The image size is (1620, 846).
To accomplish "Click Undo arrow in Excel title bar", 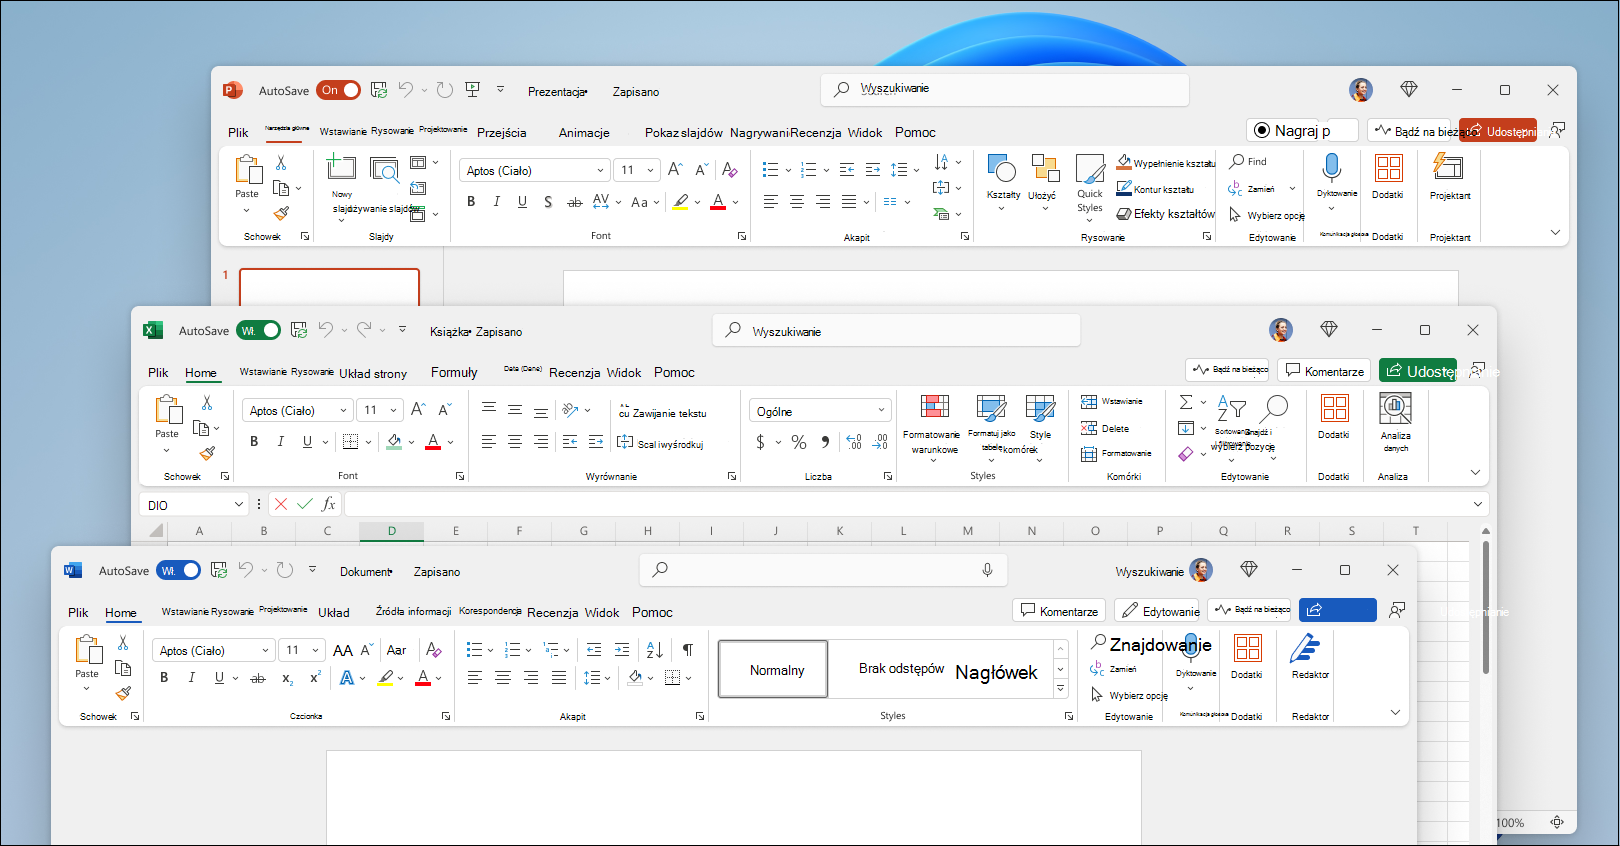I will point(325,330).
